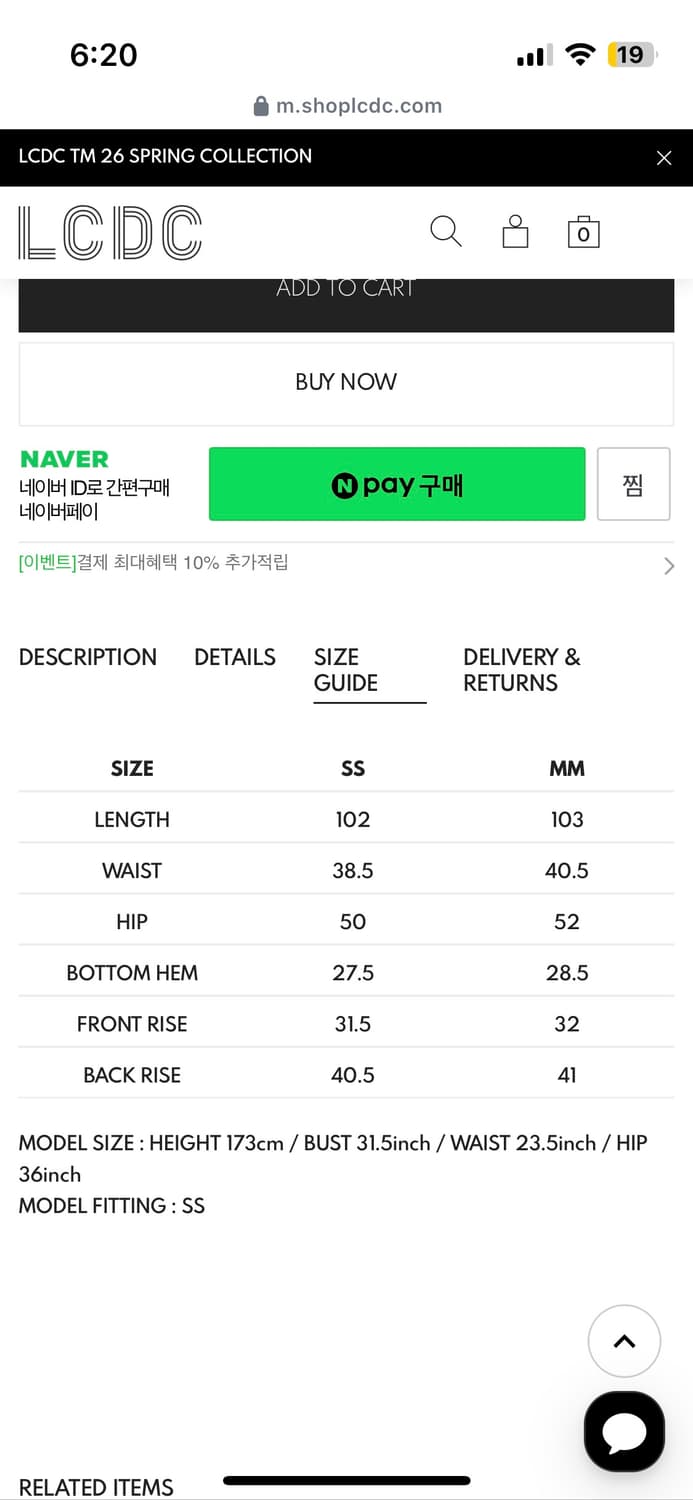The height and width of the screenshot is (1500, 693).
Task: Tap the padlock icon in the address bar
Action: [264, 106]
